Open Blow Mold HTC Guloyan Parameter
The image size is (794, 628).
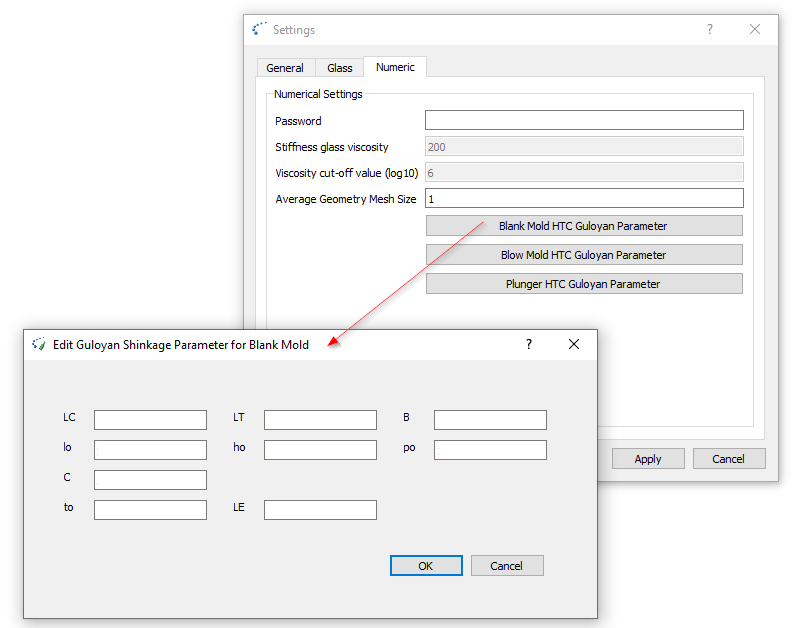[x=584, y=255]
